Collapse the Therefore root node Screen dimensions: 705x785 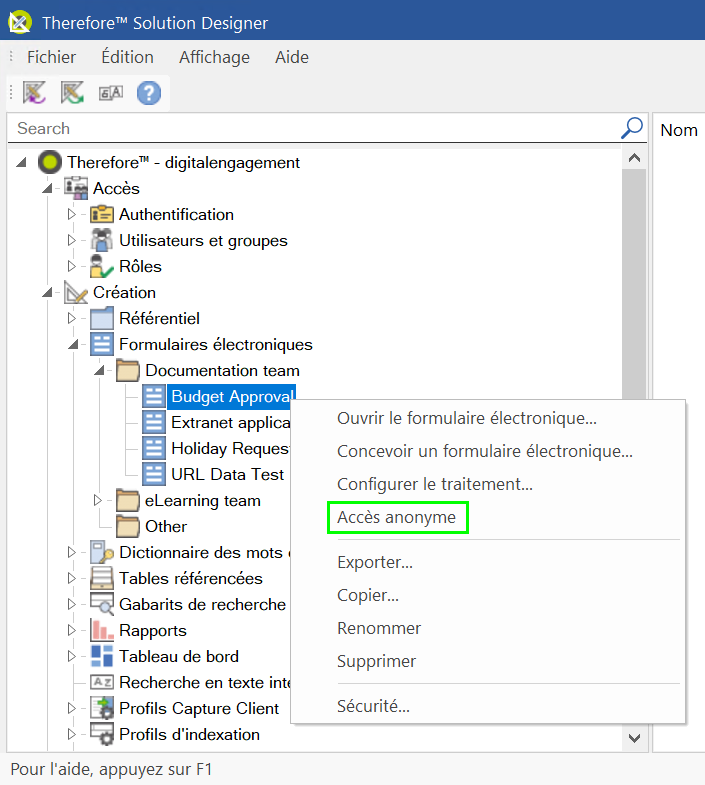coord(21,162)
